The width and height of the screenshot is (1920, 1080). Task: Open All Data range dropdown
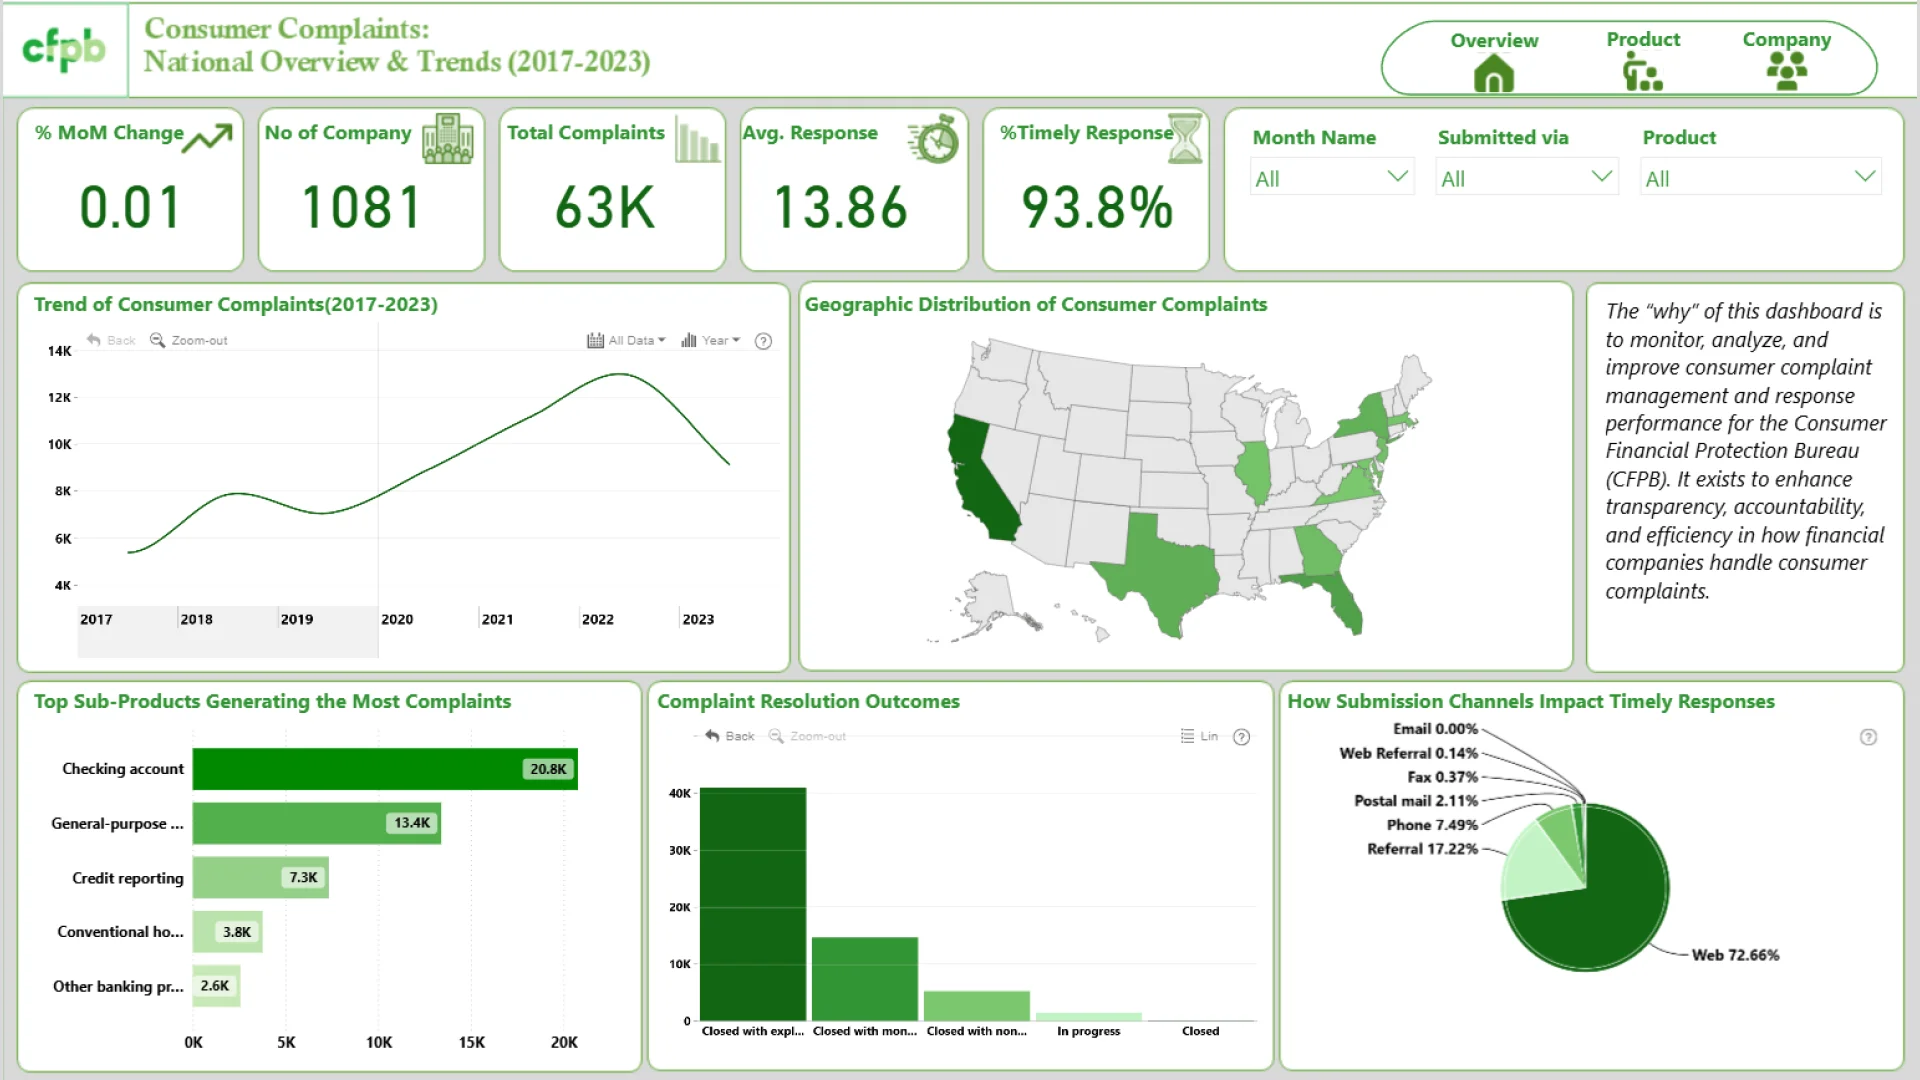[626, 340]
